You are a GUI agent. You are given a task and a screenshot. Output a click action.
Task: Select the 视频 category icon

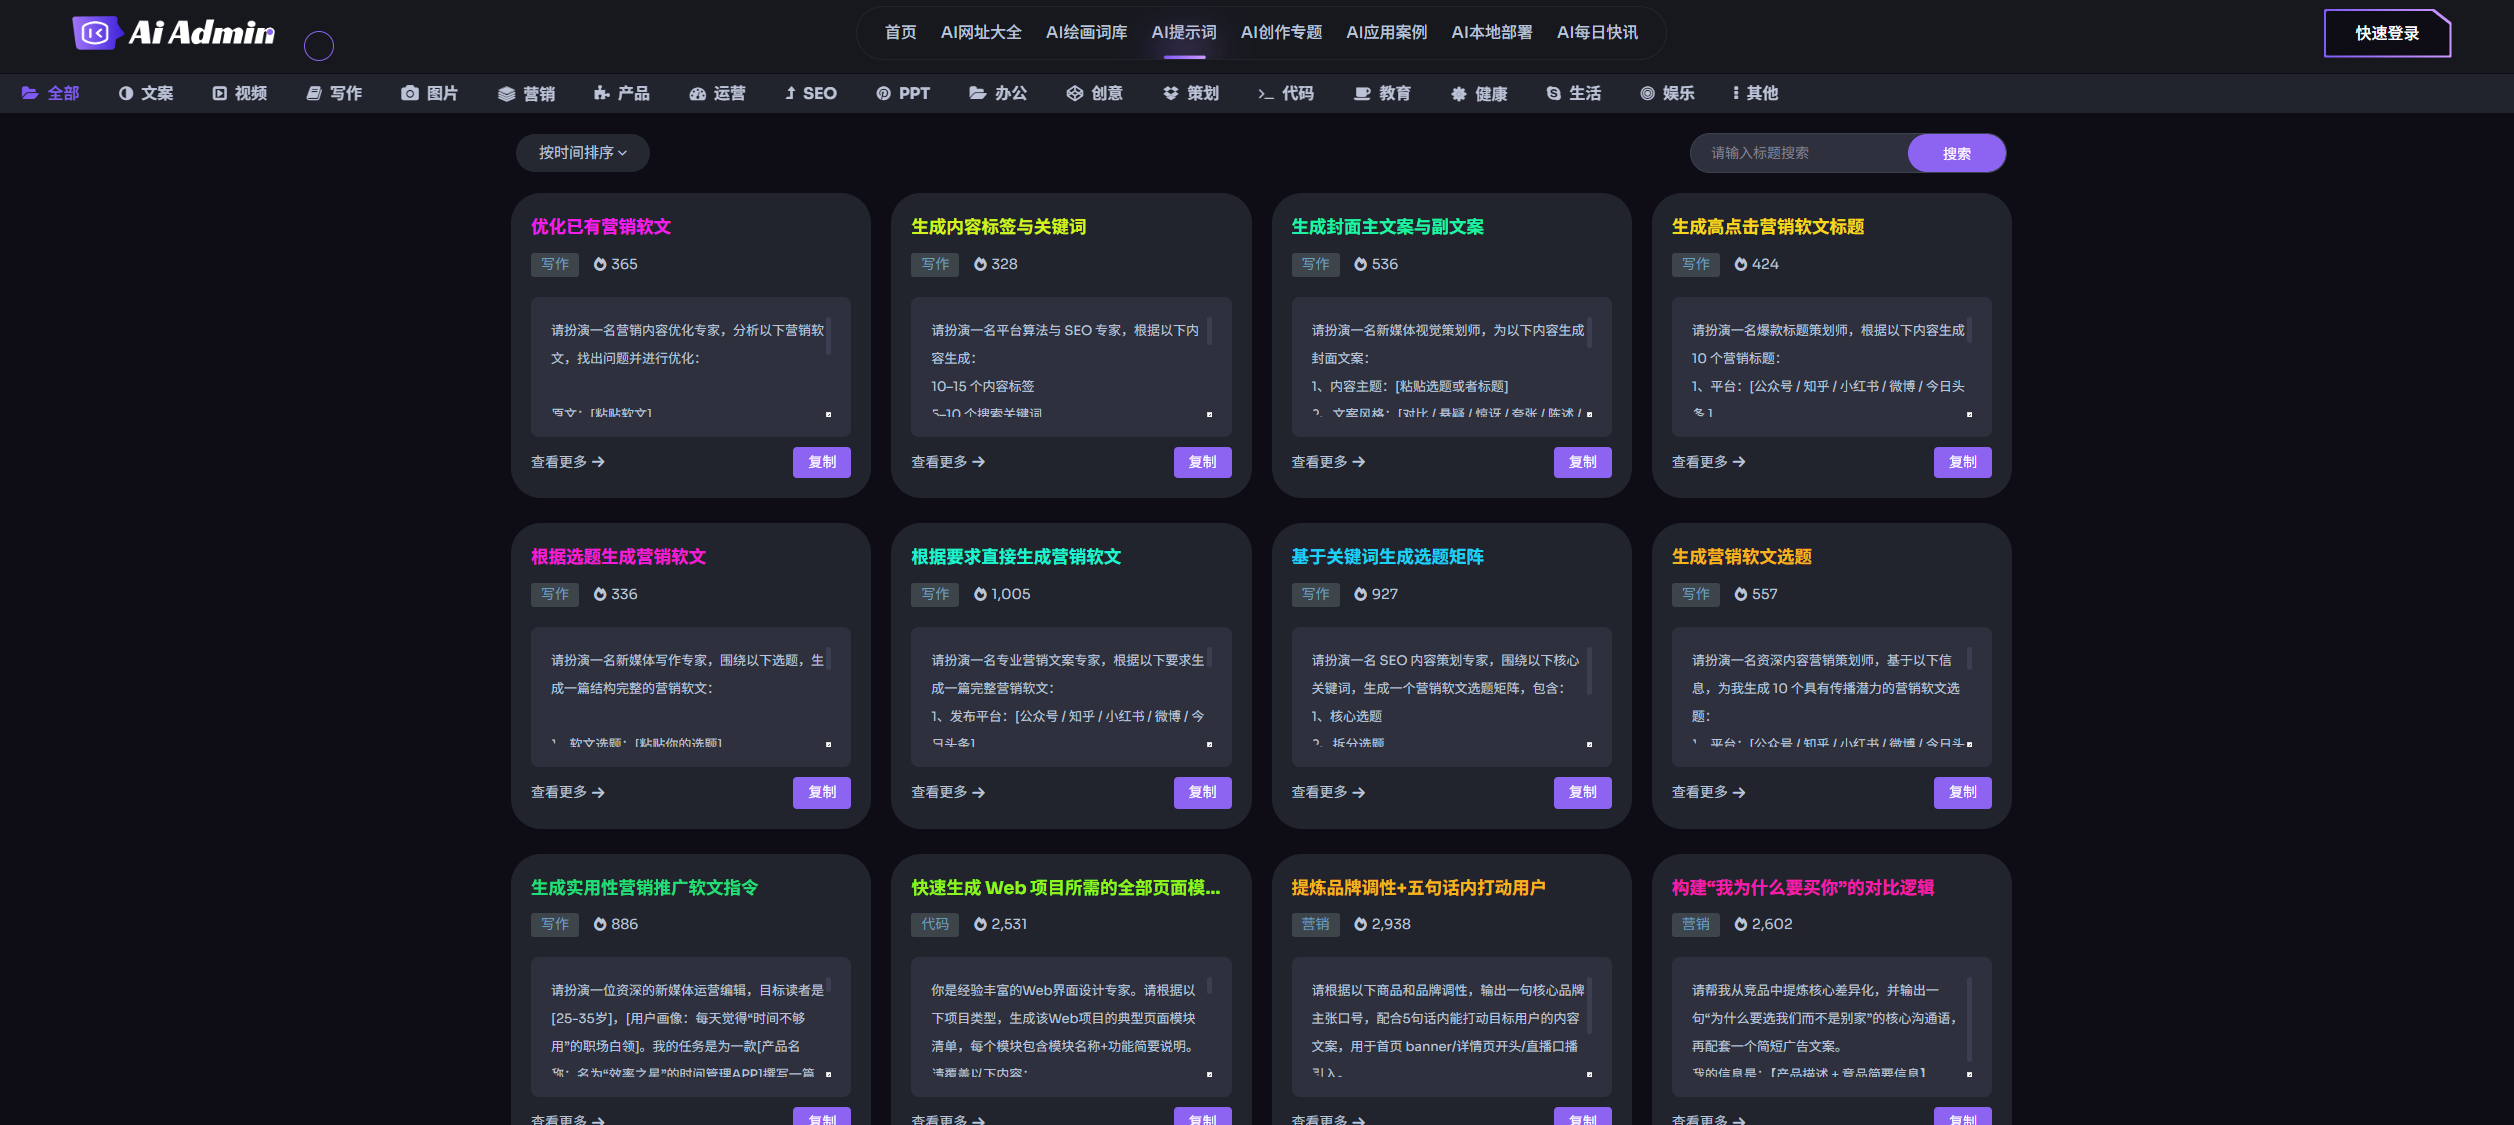tap(220, 93)
